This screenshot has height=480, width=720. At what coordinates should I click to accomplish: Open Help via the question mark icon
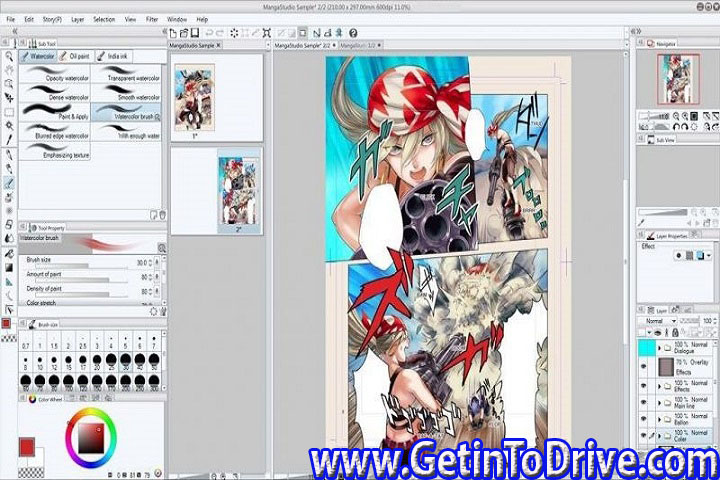pos(353,33)
